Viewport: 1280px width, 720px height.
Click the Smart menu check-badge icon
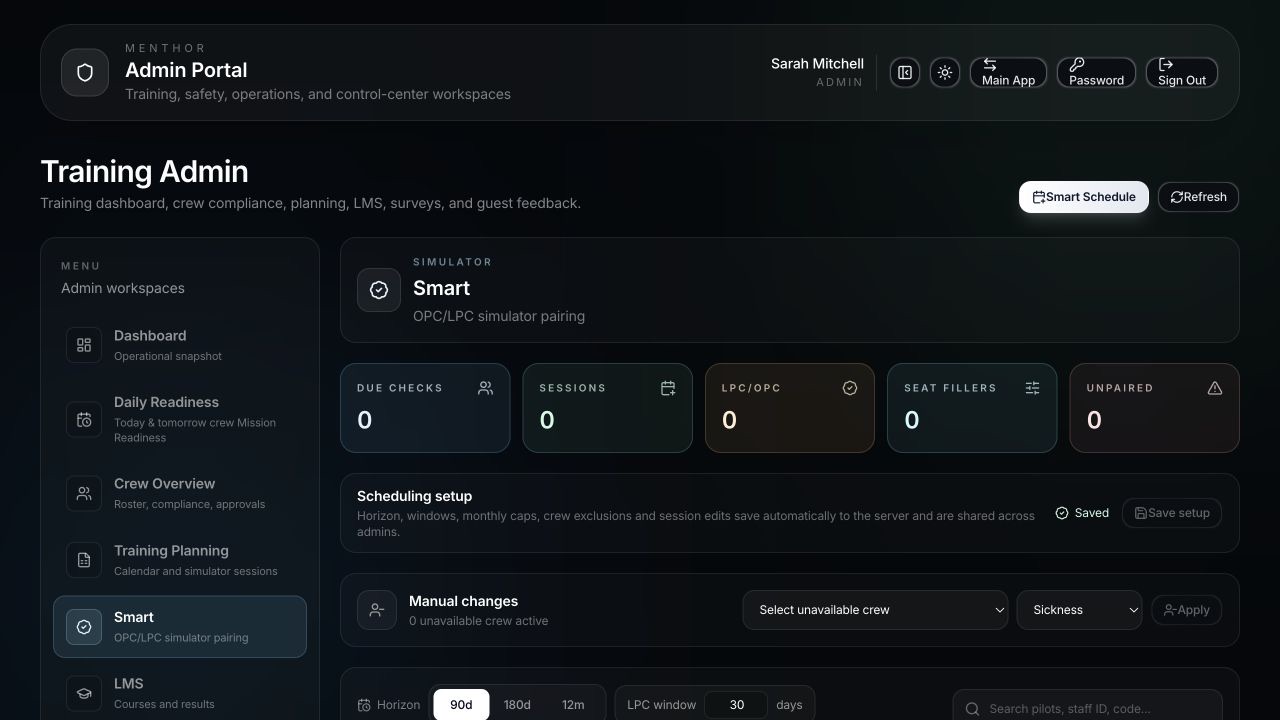(x=84, y=627)
